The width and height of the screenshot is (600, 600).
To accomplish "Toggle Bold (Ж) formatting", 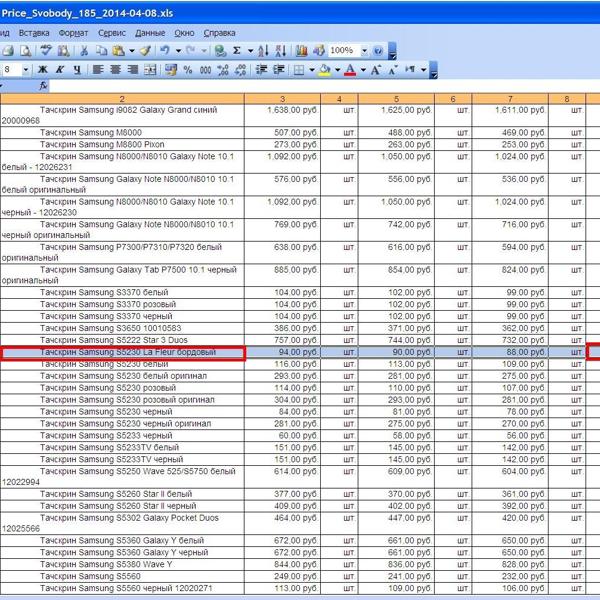I will [42, 70].
